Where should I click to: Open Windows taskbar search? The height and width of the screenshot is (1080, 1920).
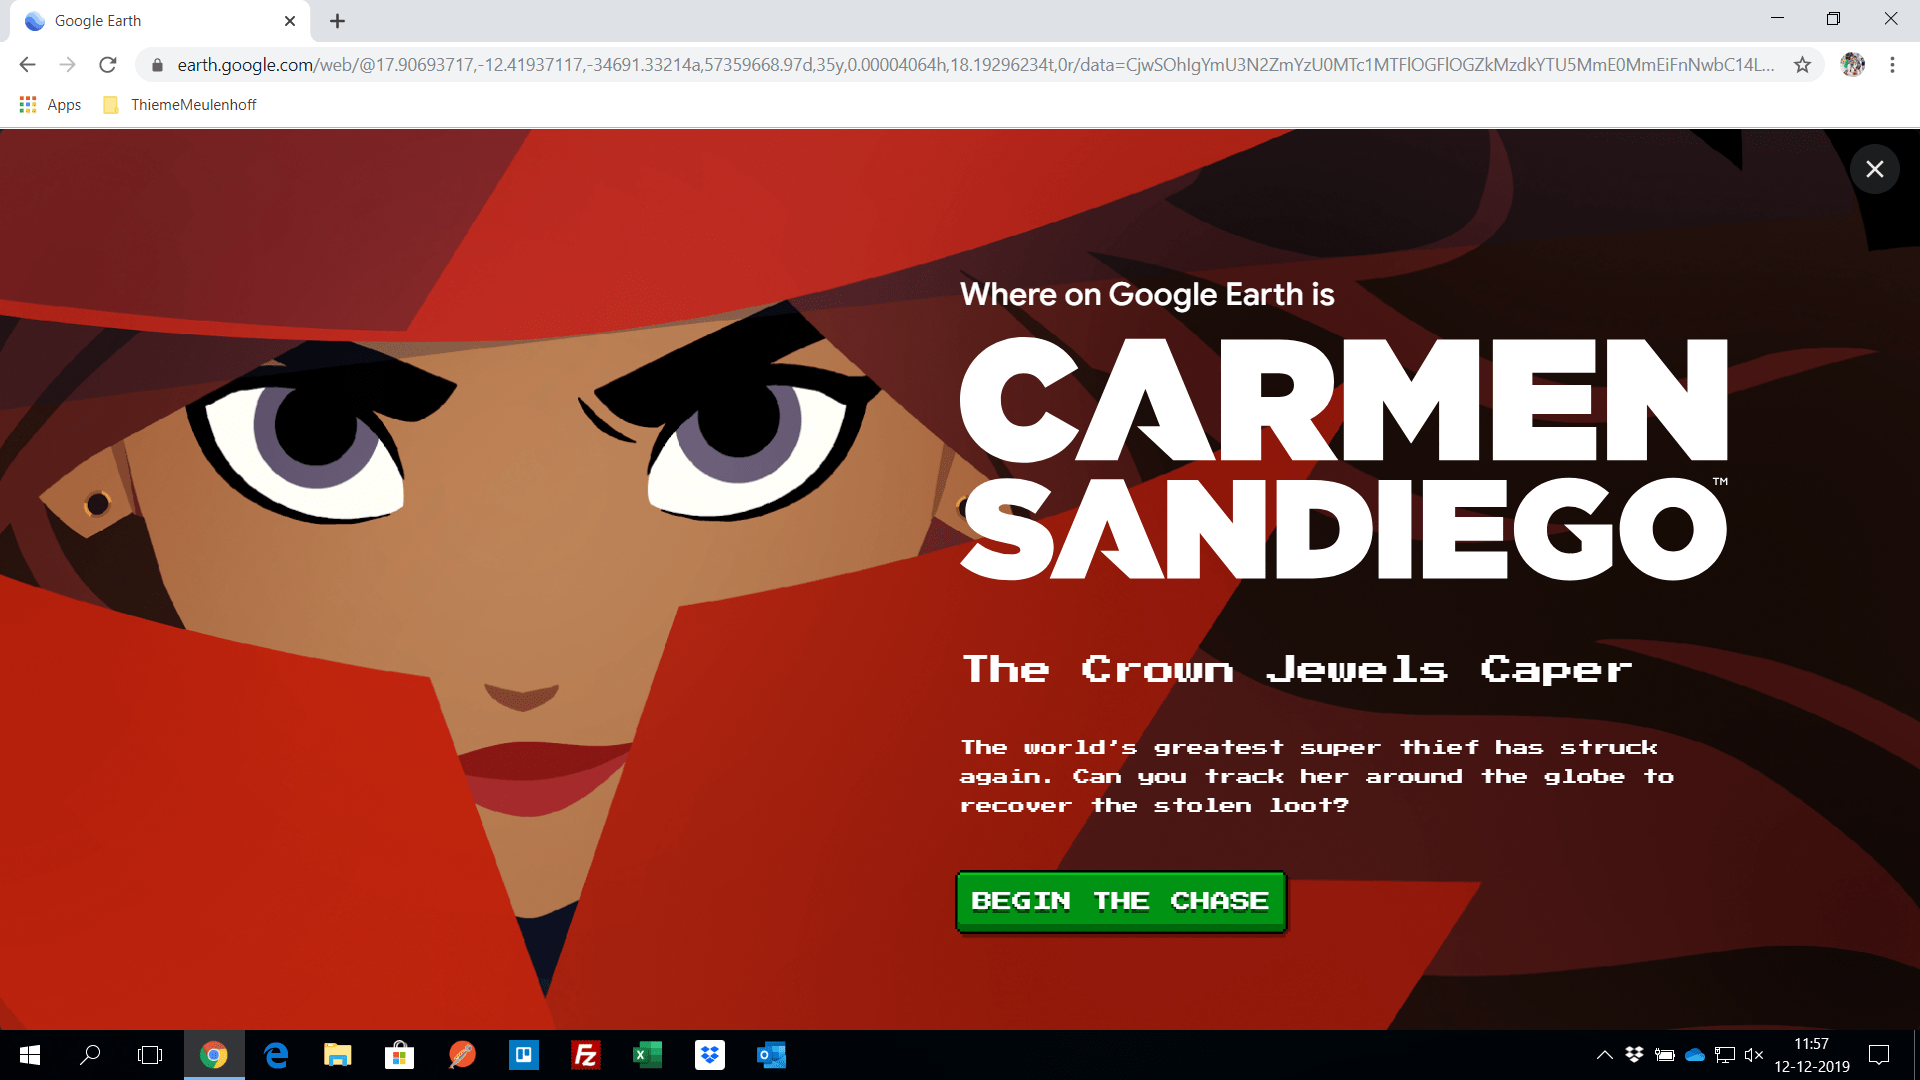[90, 1055]
